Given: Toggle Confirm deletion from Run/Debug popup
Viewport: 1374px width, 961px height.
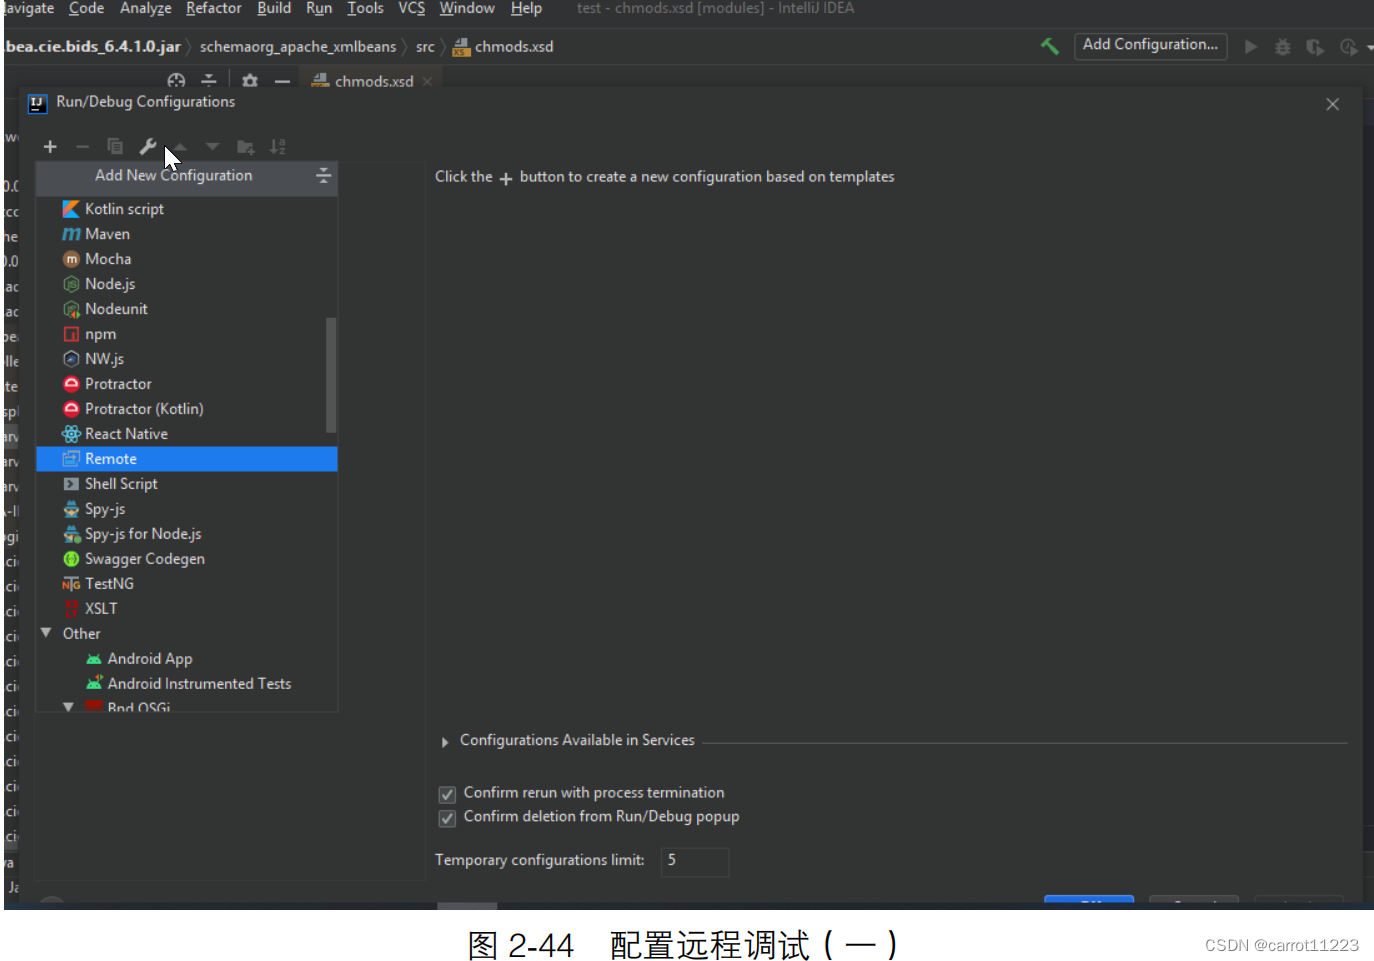Looking at the screenshot, I should 447,818.
